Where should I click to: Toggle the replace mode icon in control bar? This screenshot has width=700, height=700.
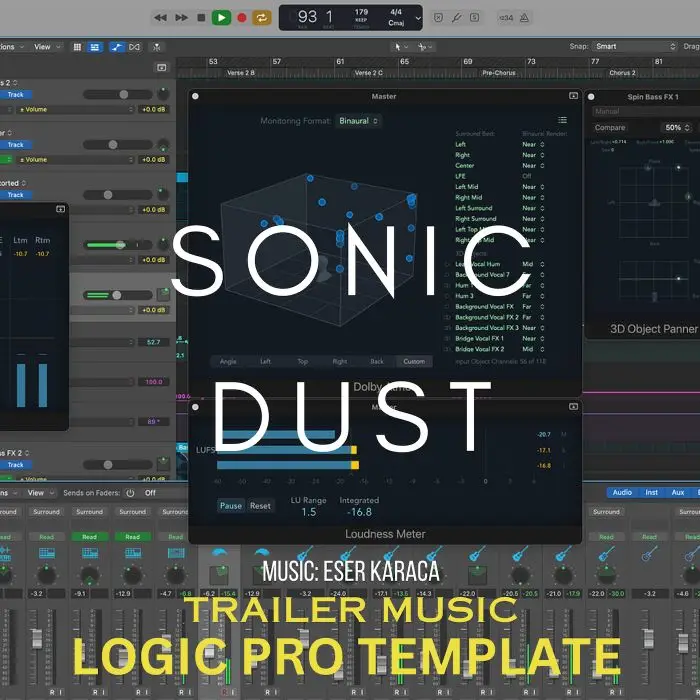pyautogui.click(x=438, y=18)
